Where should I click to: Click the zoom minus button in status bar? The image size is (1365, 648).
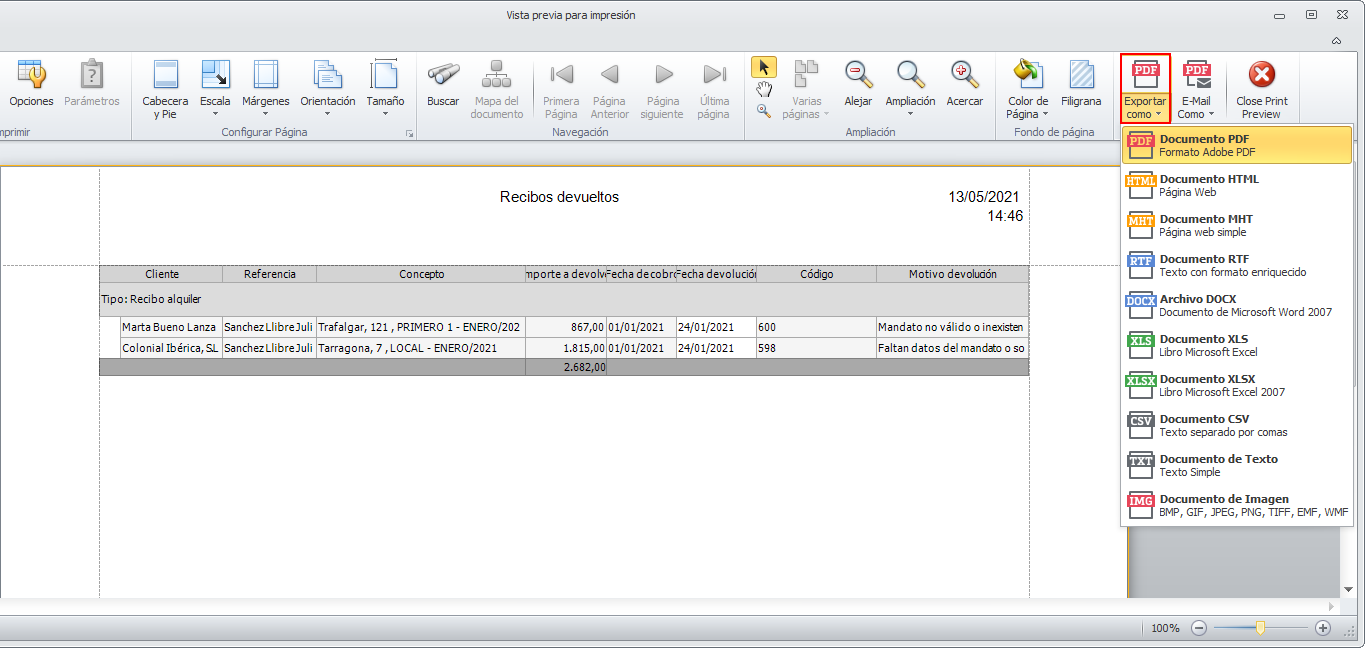coord(1199,628)
